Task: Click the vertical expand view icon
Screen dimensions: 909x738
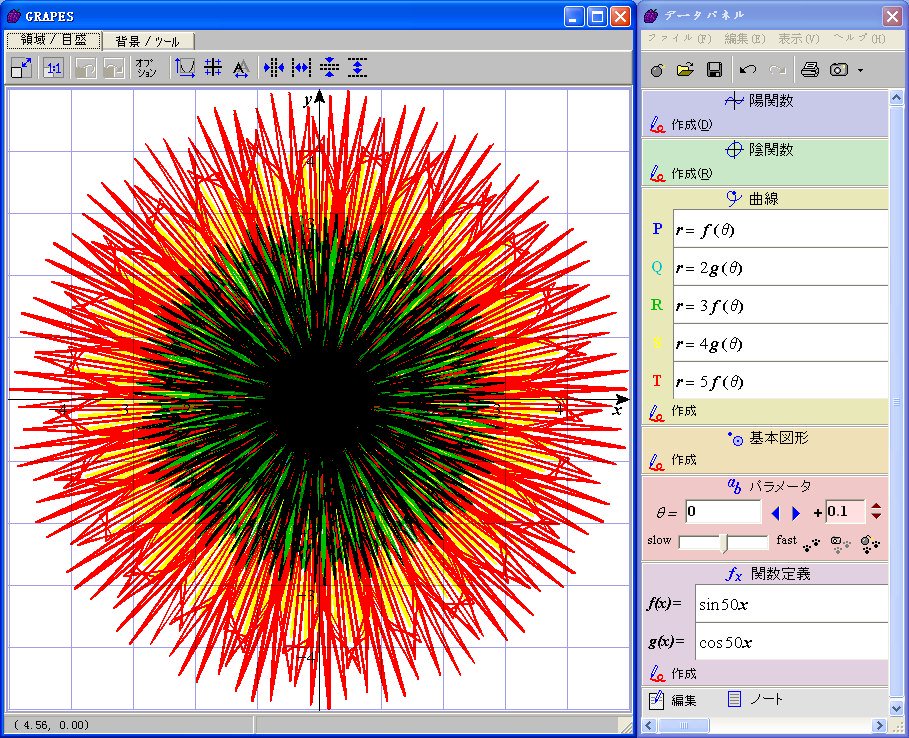Action: pos(358,68)
